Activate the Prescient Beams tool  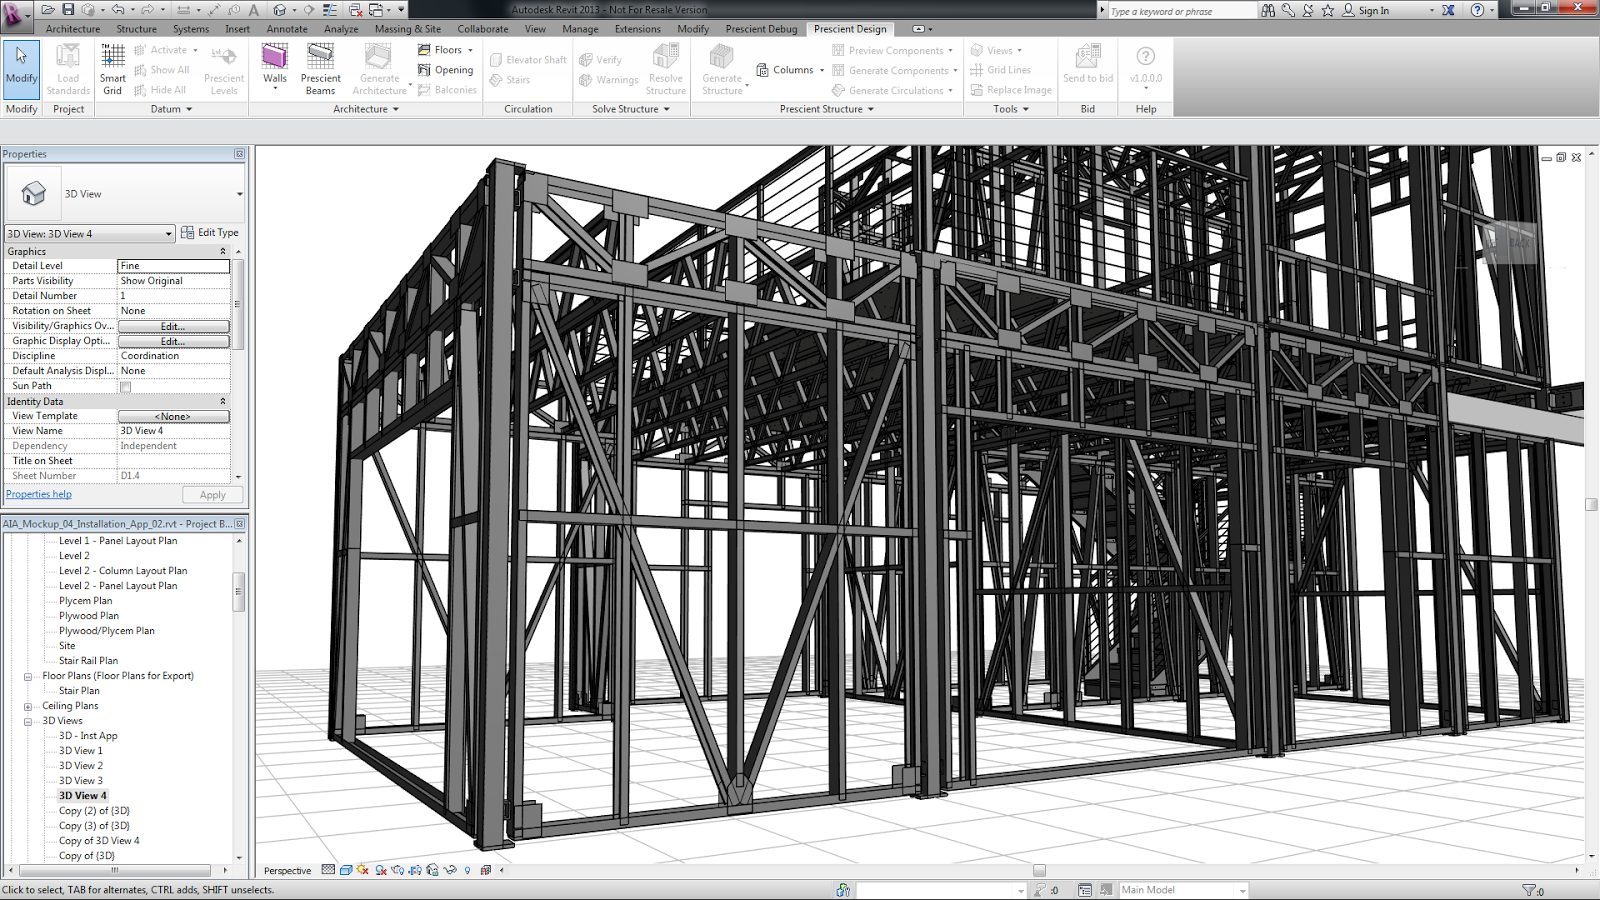click(x=320, y=70)
